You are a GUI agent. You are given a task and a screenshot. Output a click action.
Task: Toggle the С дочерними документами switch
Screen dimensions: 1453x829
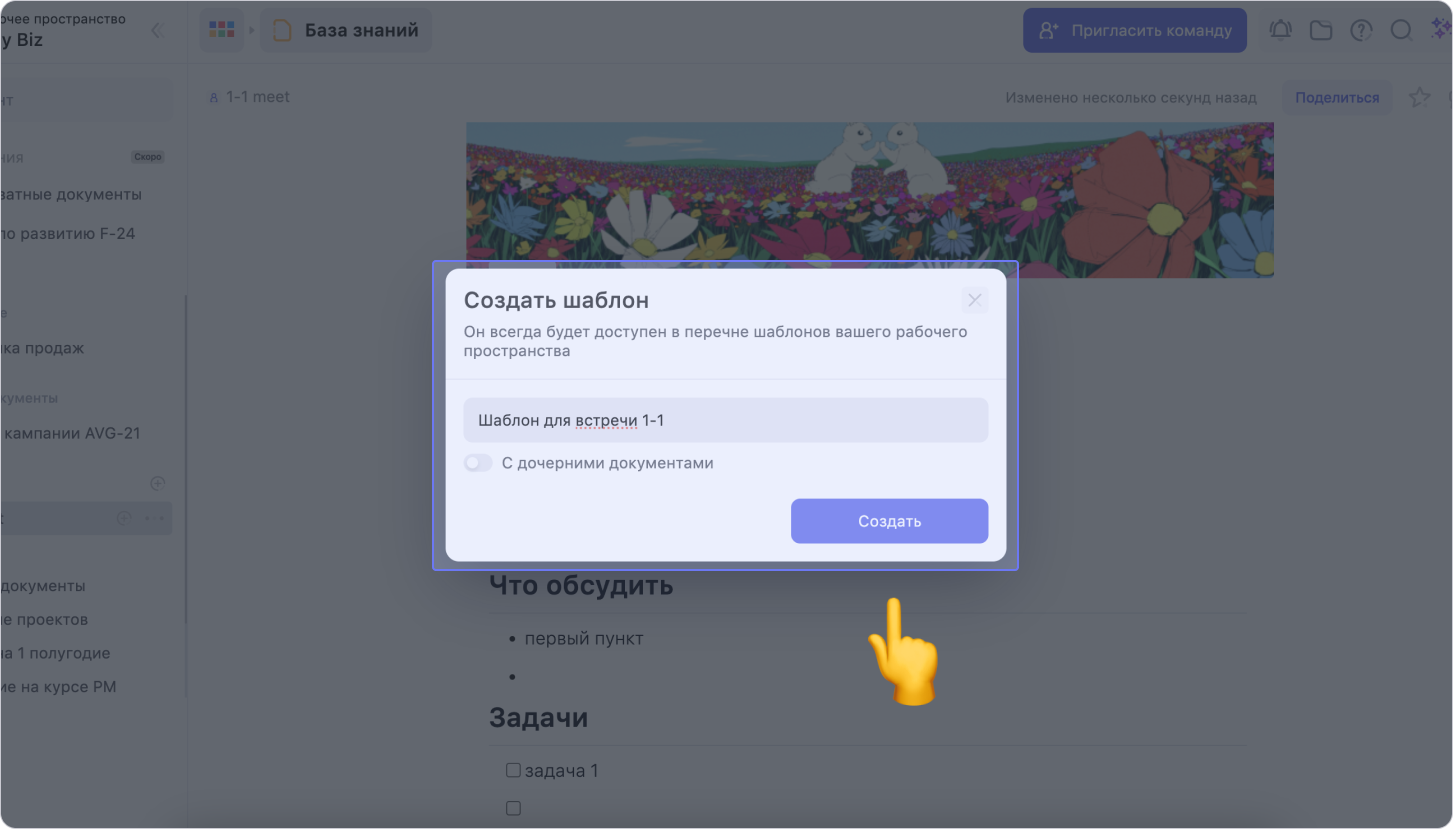478,463
